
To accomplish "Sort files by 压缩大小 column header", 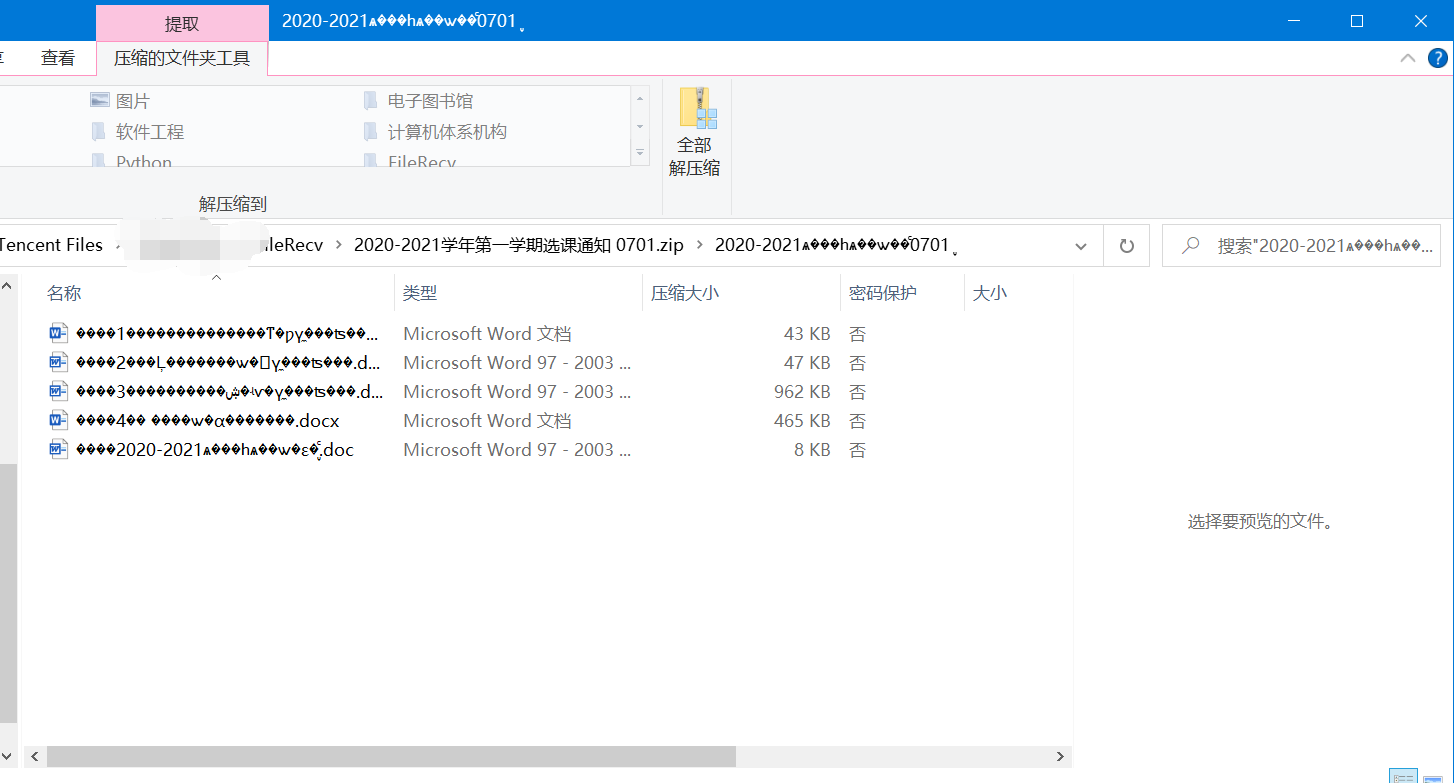I will [685, 293].
